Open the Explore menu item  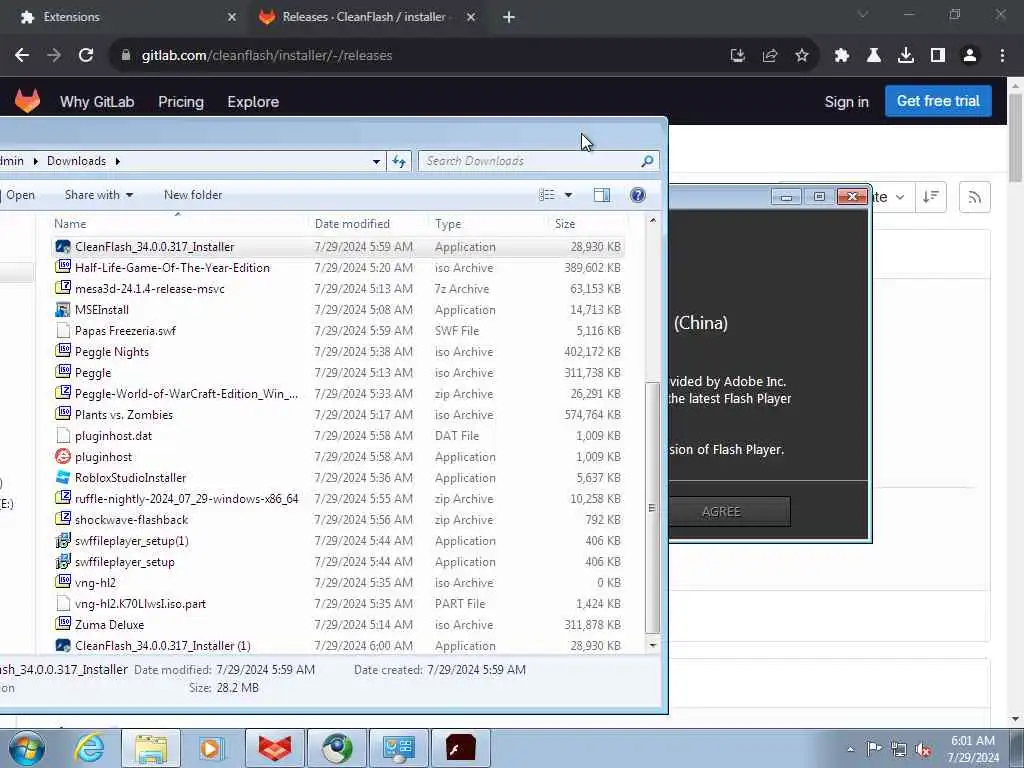pyautogui.click(x=253, y=102)
